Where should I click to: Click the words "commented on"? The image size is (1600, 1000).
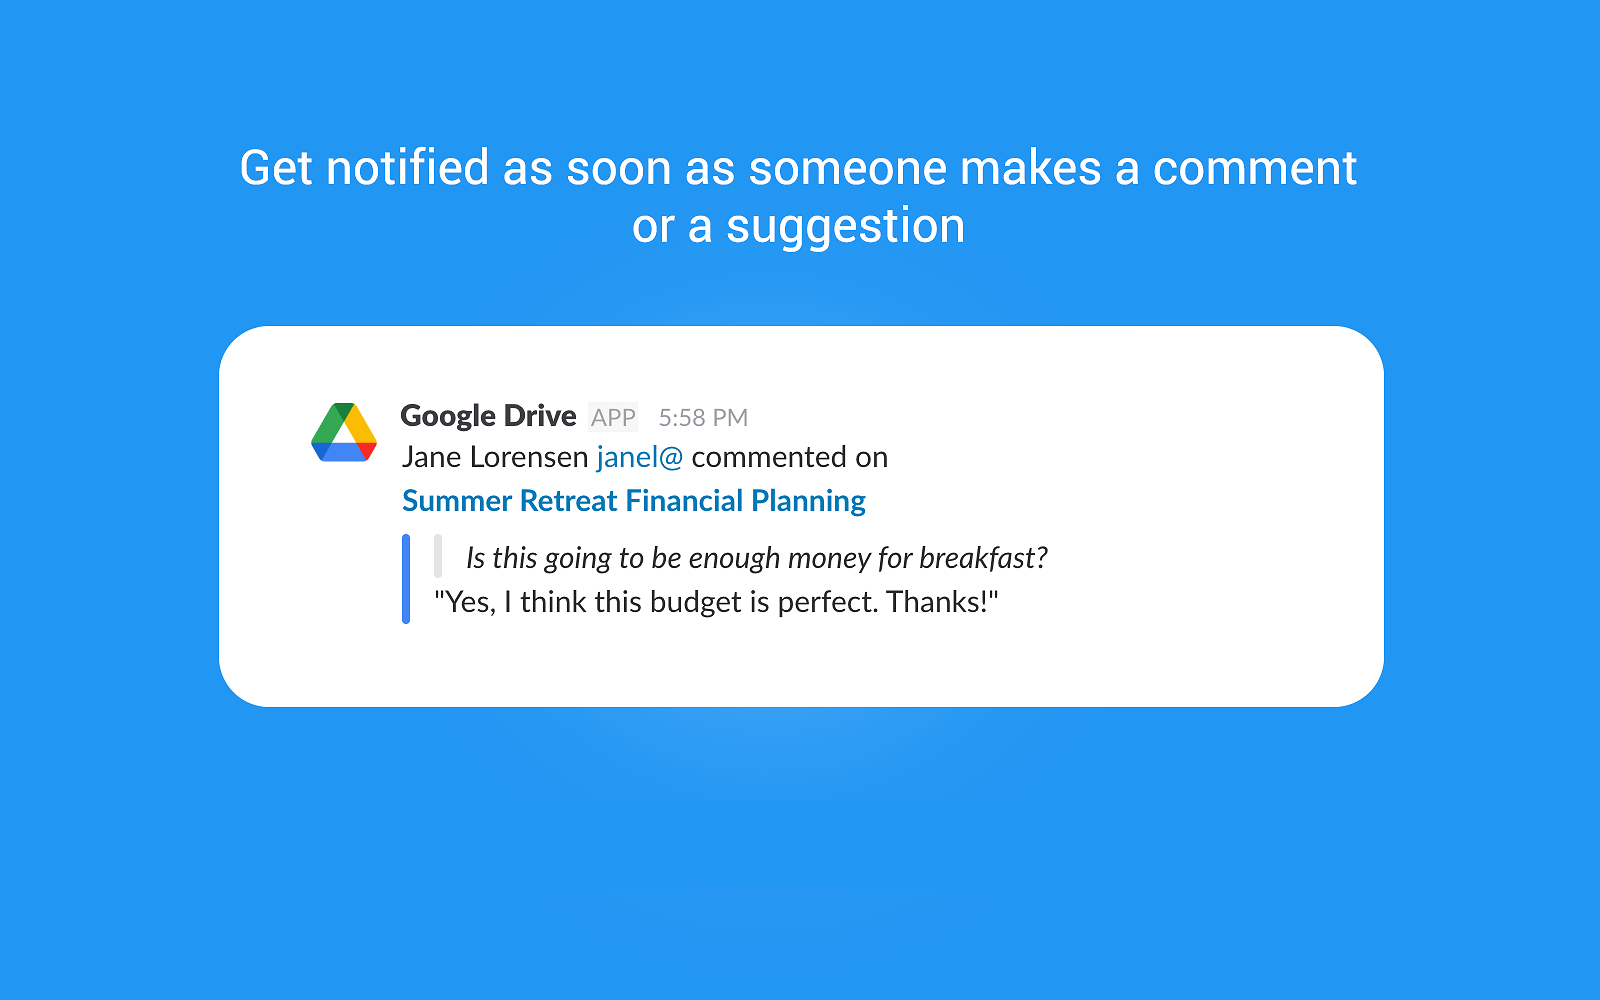click(789, 458)
